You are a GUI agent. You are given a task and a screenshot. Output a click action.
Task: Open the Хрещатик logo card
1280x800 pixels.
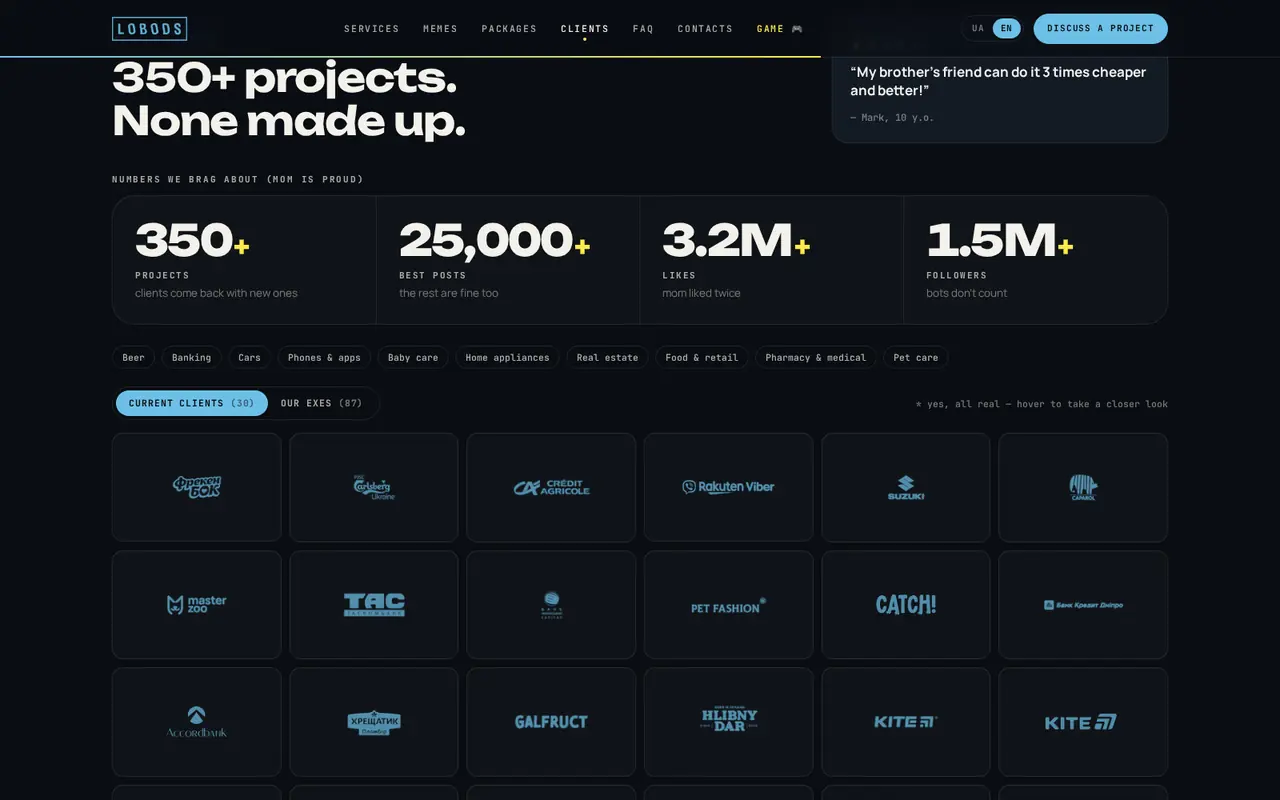click(x=374, y=722)
